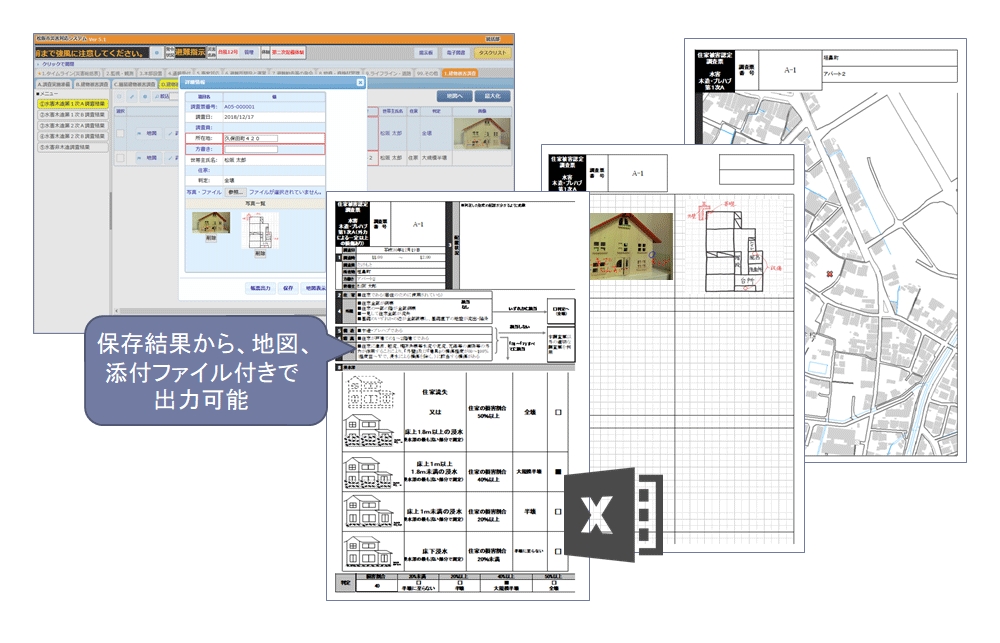Screen dimensions: 1000x643
Task: Click the 全壊 checkbox on survey sheet
Action: (558, 413)
